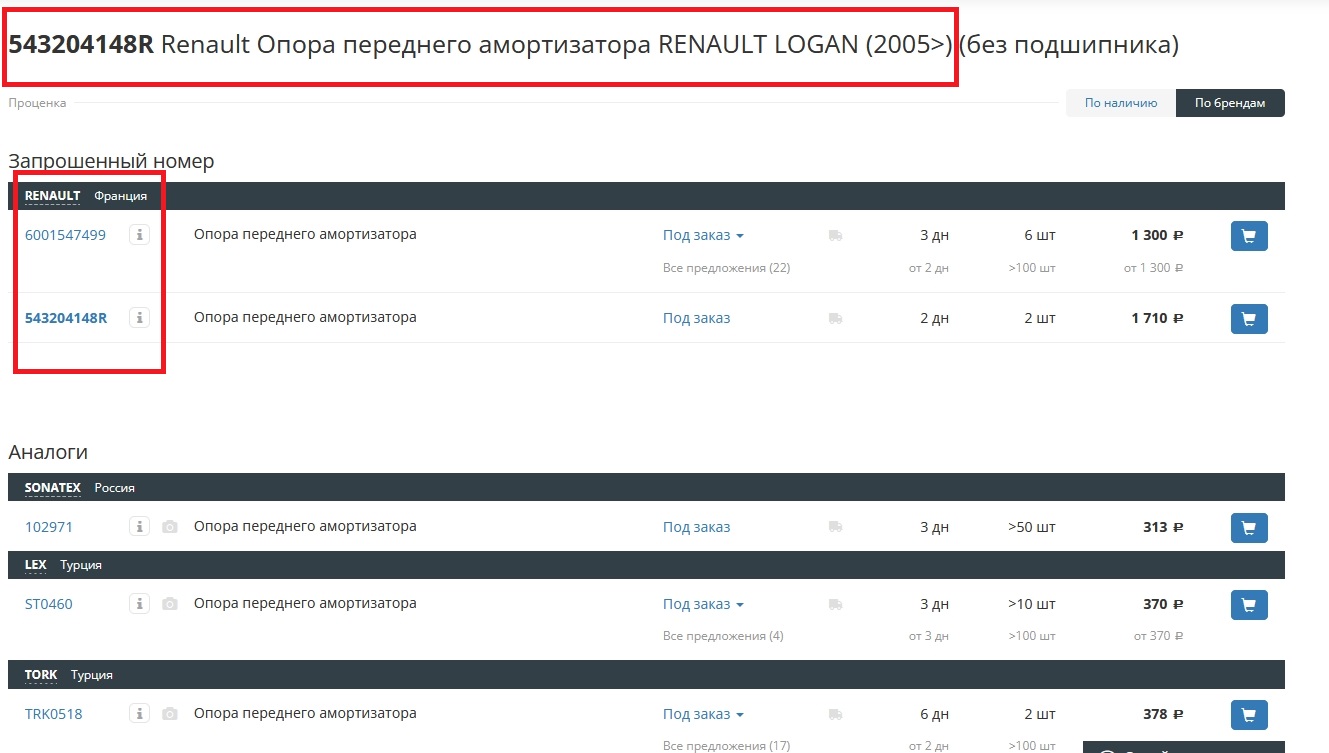
Task: Click 'Франция' country label
Action: point(121,196)
